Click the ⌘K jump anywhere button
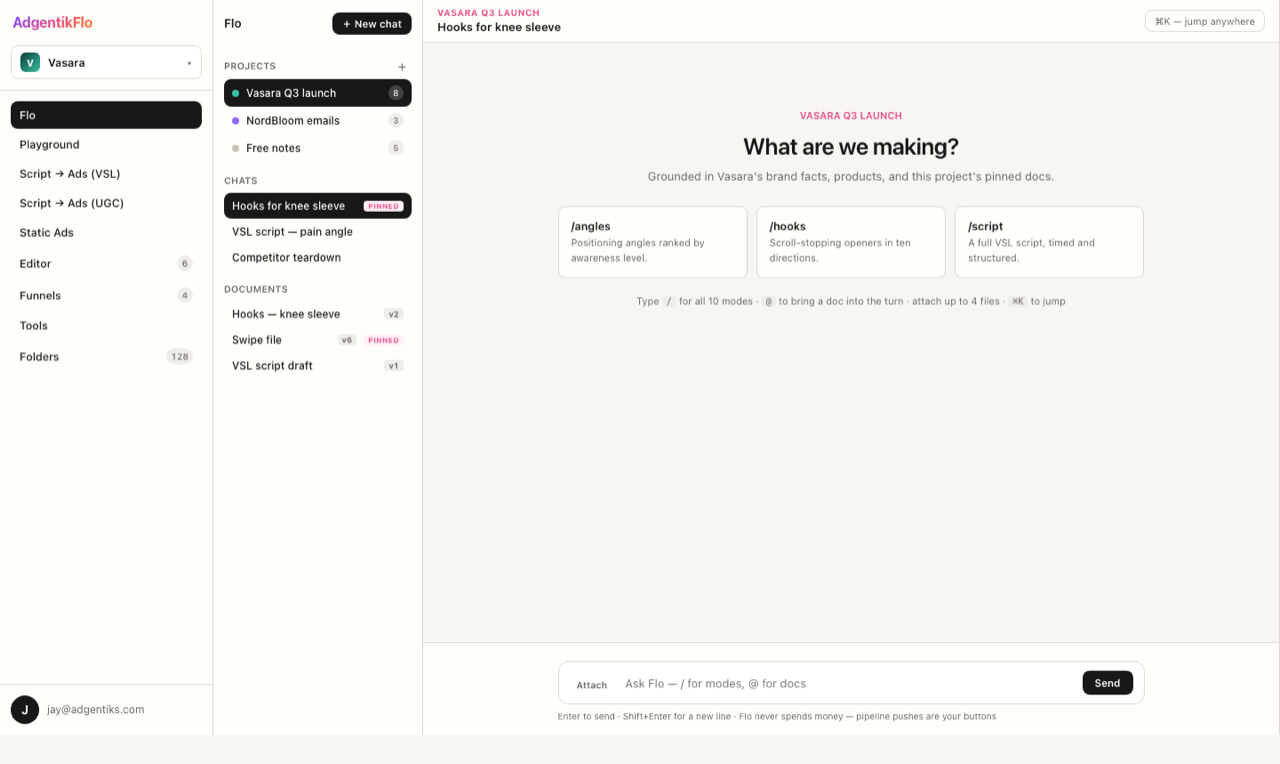The height and width of the screenshot is (764, 1280). point(1205,21)
